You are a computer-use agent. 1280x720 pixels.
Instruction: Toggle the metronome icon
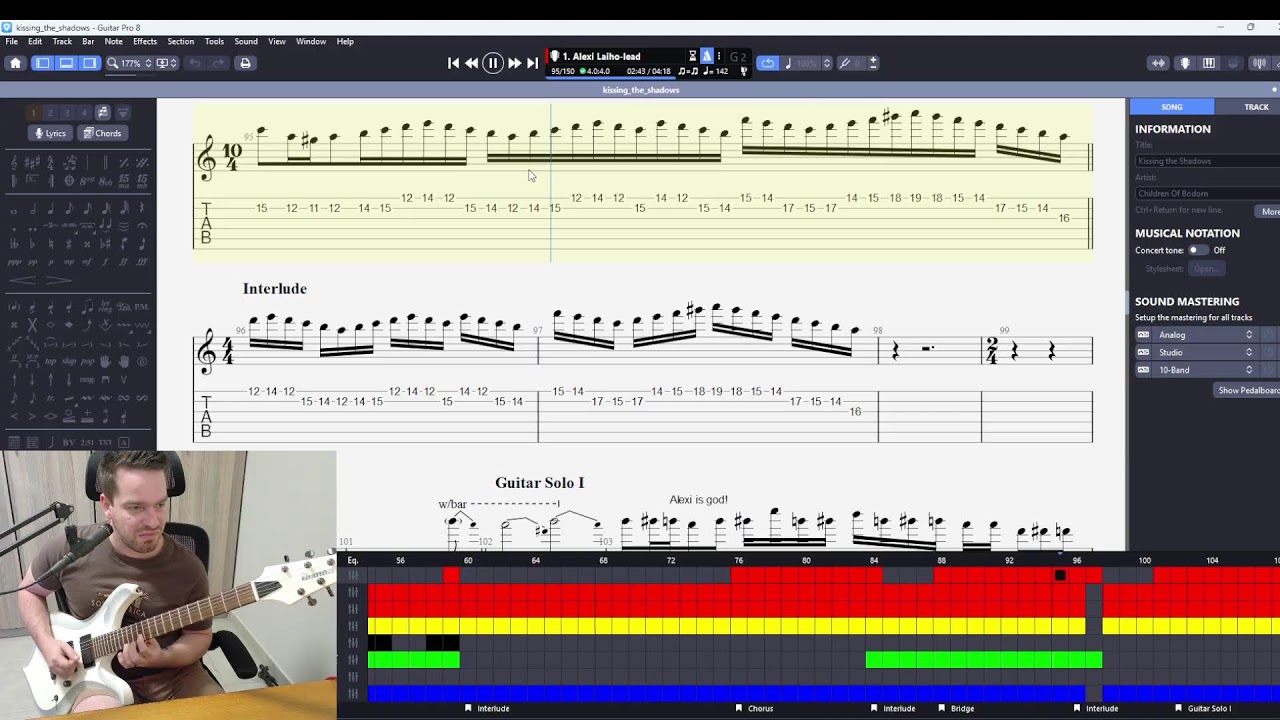pos(706,56)
